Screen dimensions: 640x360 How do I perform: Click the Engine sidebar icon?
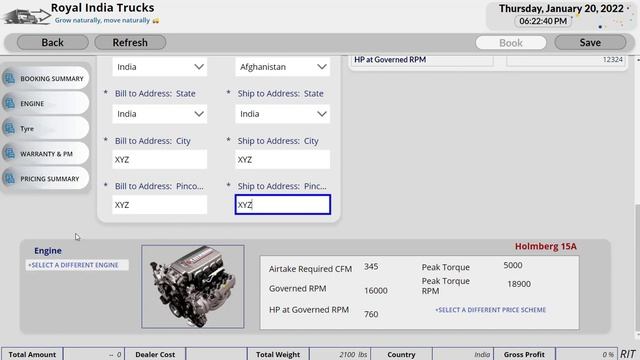9,103
